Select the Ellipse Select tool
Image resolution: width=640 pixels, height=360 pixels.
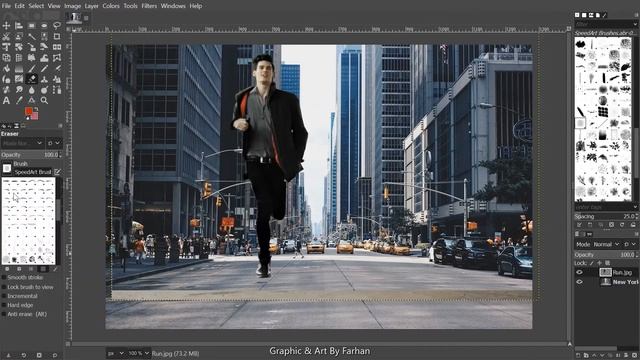pos(44,26)
